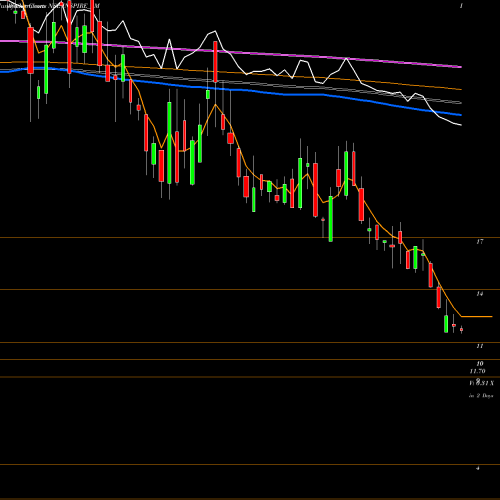Viewport: 500px width, 500px height.
Task: Click the final green candle near 11
Action: click(x=446, y=324)
